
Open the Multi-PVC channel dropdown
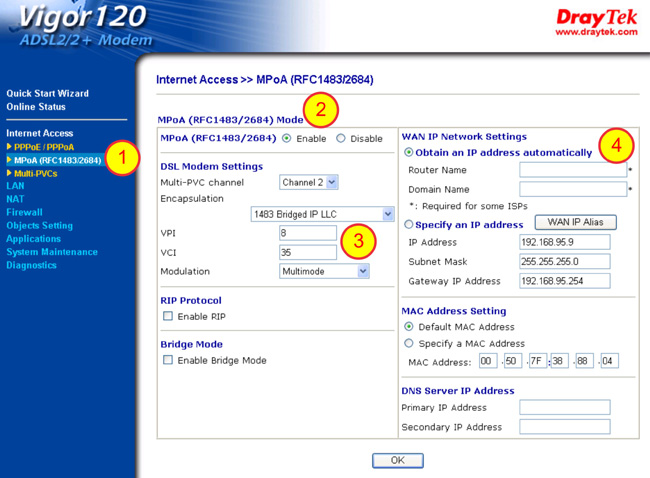click(309, 183)
